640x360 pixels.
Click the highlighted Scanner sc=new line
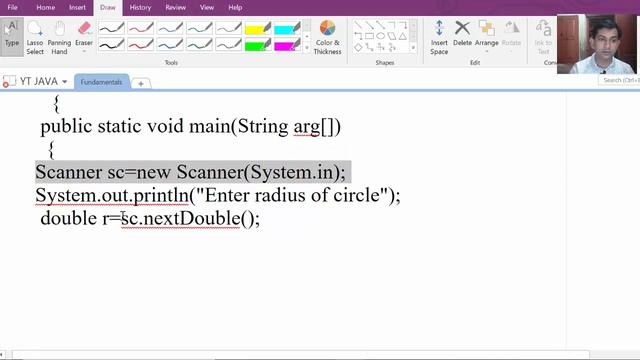point(193,172)
